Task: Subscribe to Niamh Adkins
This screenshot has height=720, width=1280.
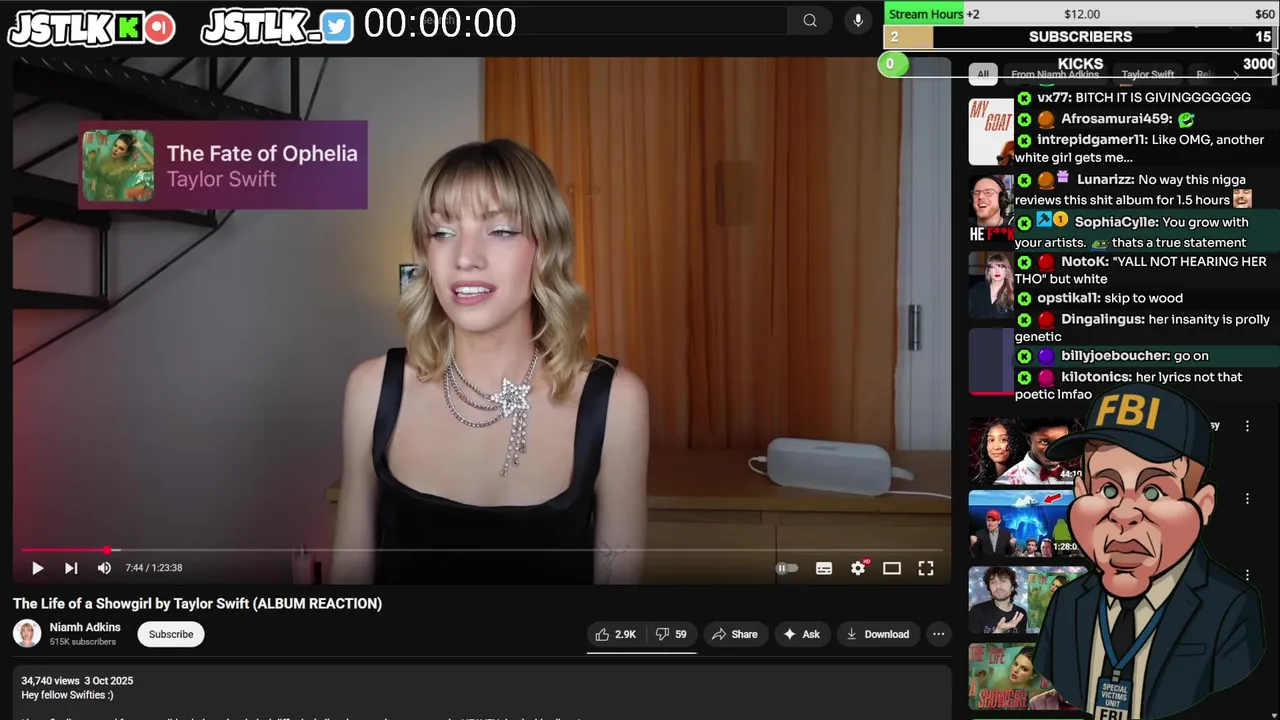Action: coord(171,634)
